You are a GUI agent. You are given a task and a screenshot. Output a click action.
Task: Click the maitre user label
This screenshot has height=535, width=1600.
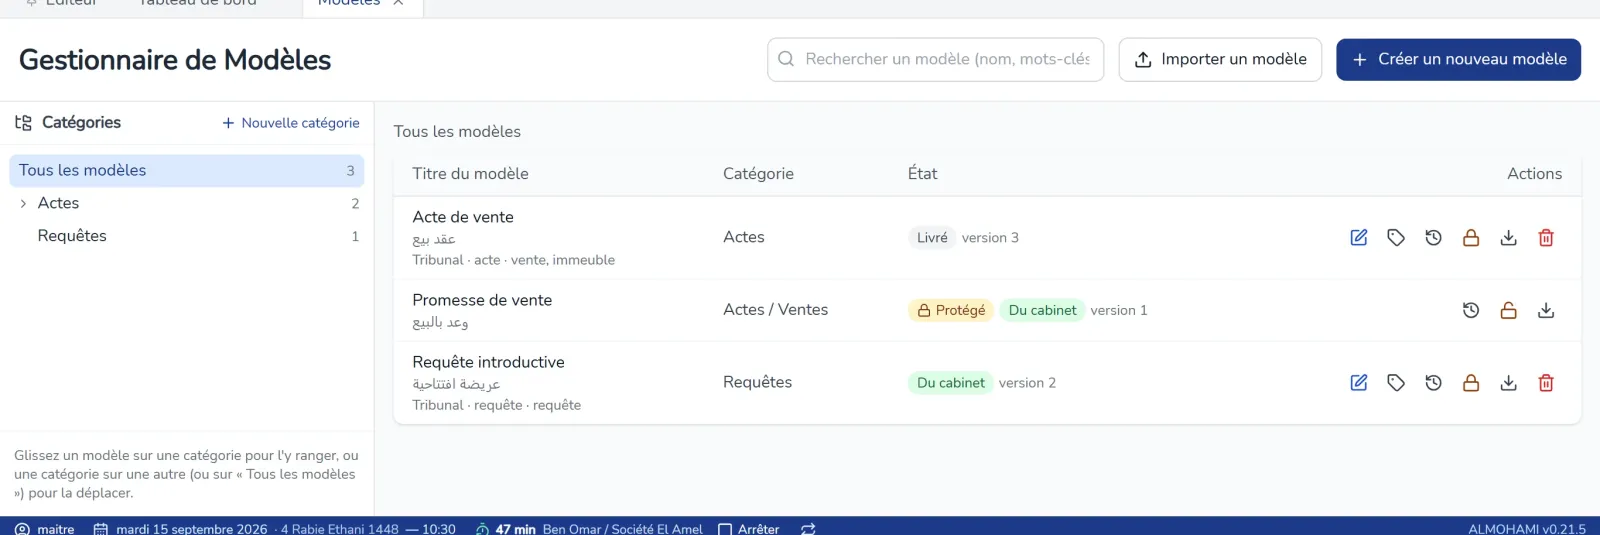(56, 529)
